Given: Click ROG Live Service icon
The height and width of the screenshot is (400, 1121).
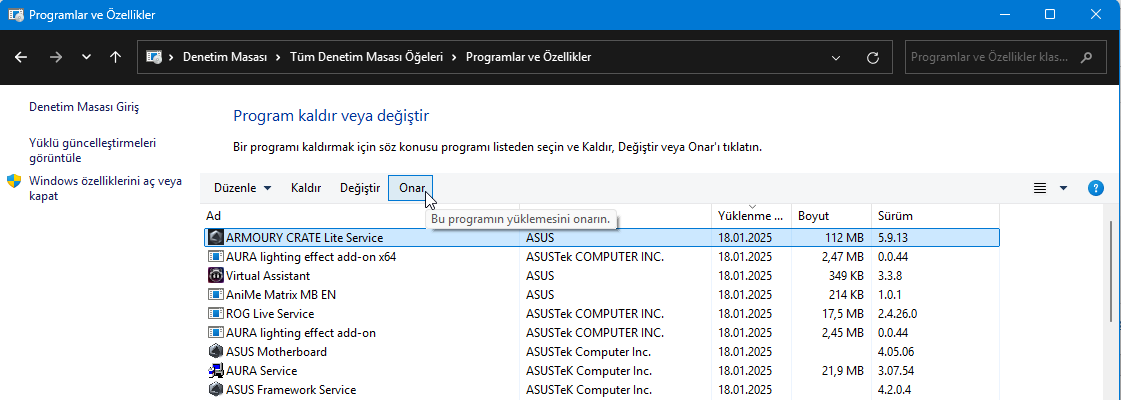Looking at the screenshot, I should tap(215, 314).
